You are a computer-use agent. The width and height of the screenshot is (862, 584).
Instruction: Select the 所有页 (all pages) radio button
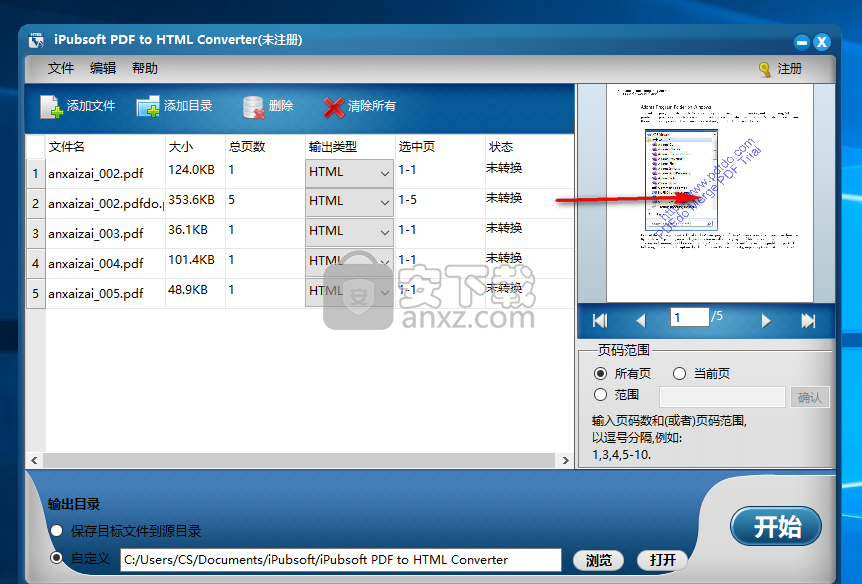[600, 374]
